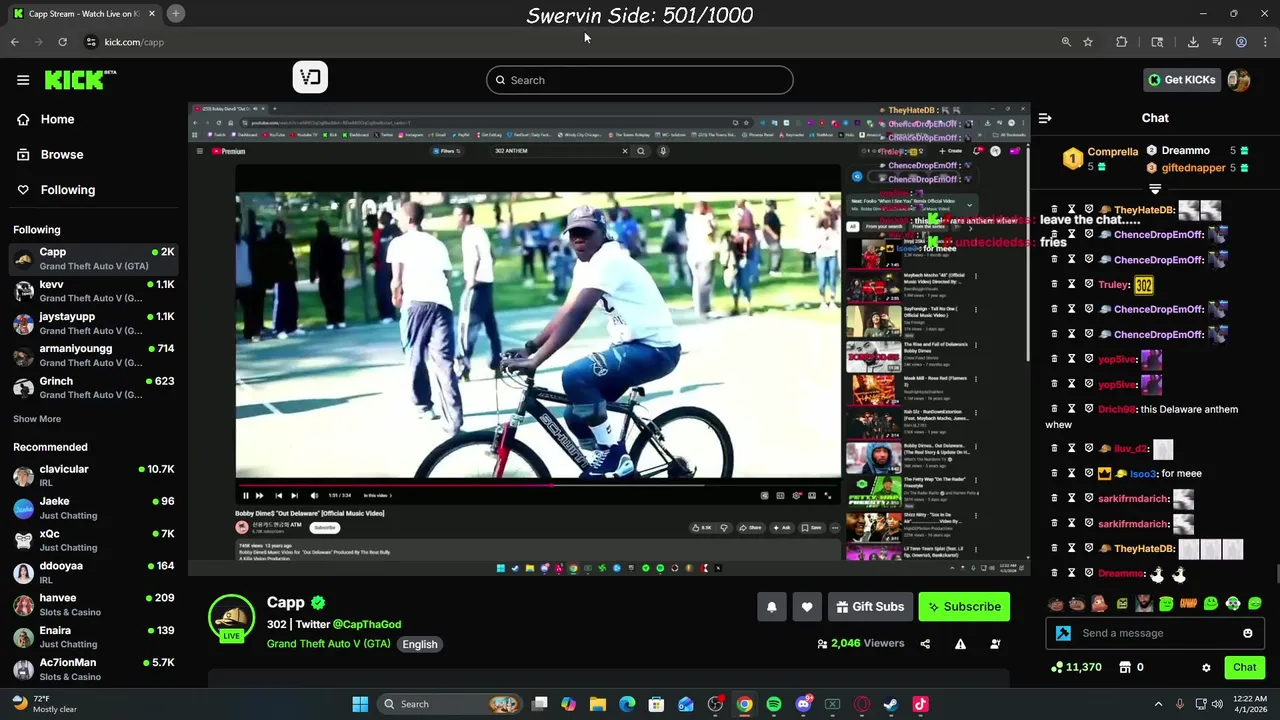
Task: Toggle follow heart button
Action: coord(807,607)
